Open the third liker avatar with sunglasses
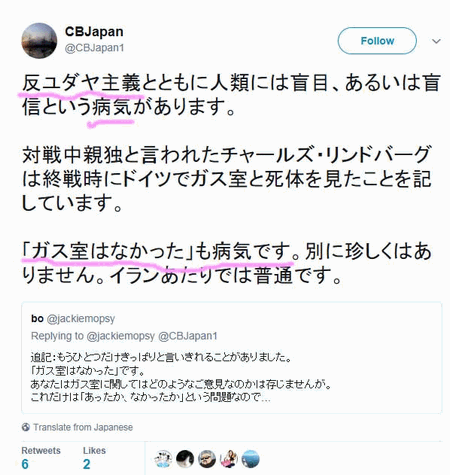 click(207, 459)
